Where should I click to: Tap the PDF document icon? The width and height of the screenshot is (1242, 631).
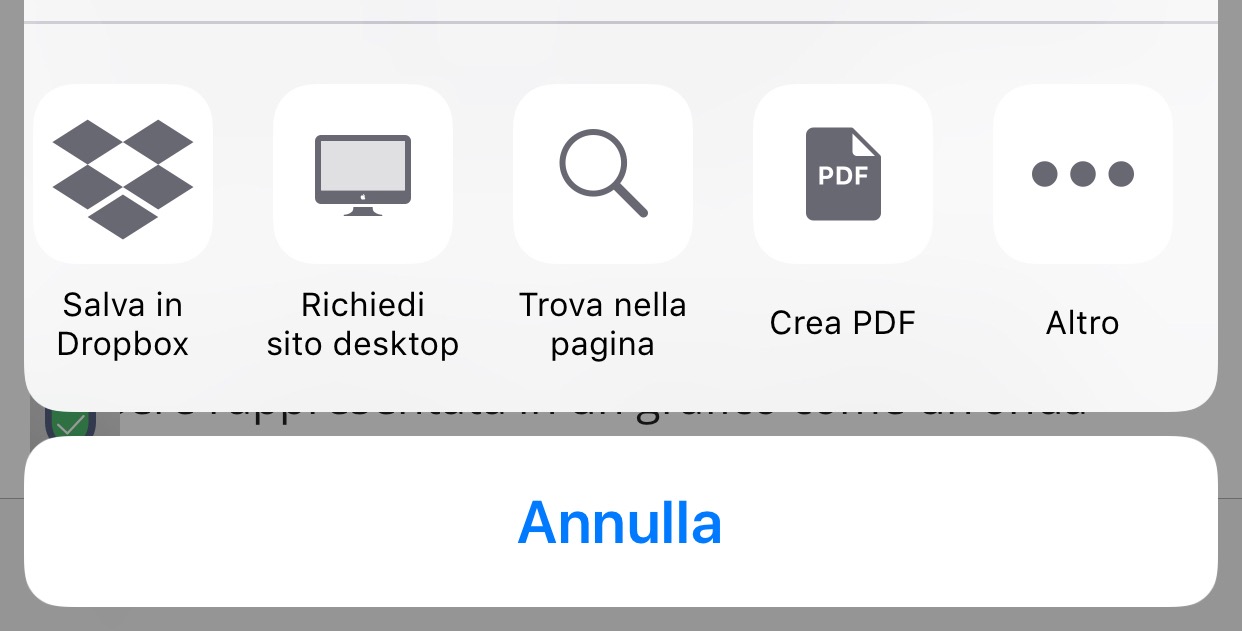[x=843, y=174]
